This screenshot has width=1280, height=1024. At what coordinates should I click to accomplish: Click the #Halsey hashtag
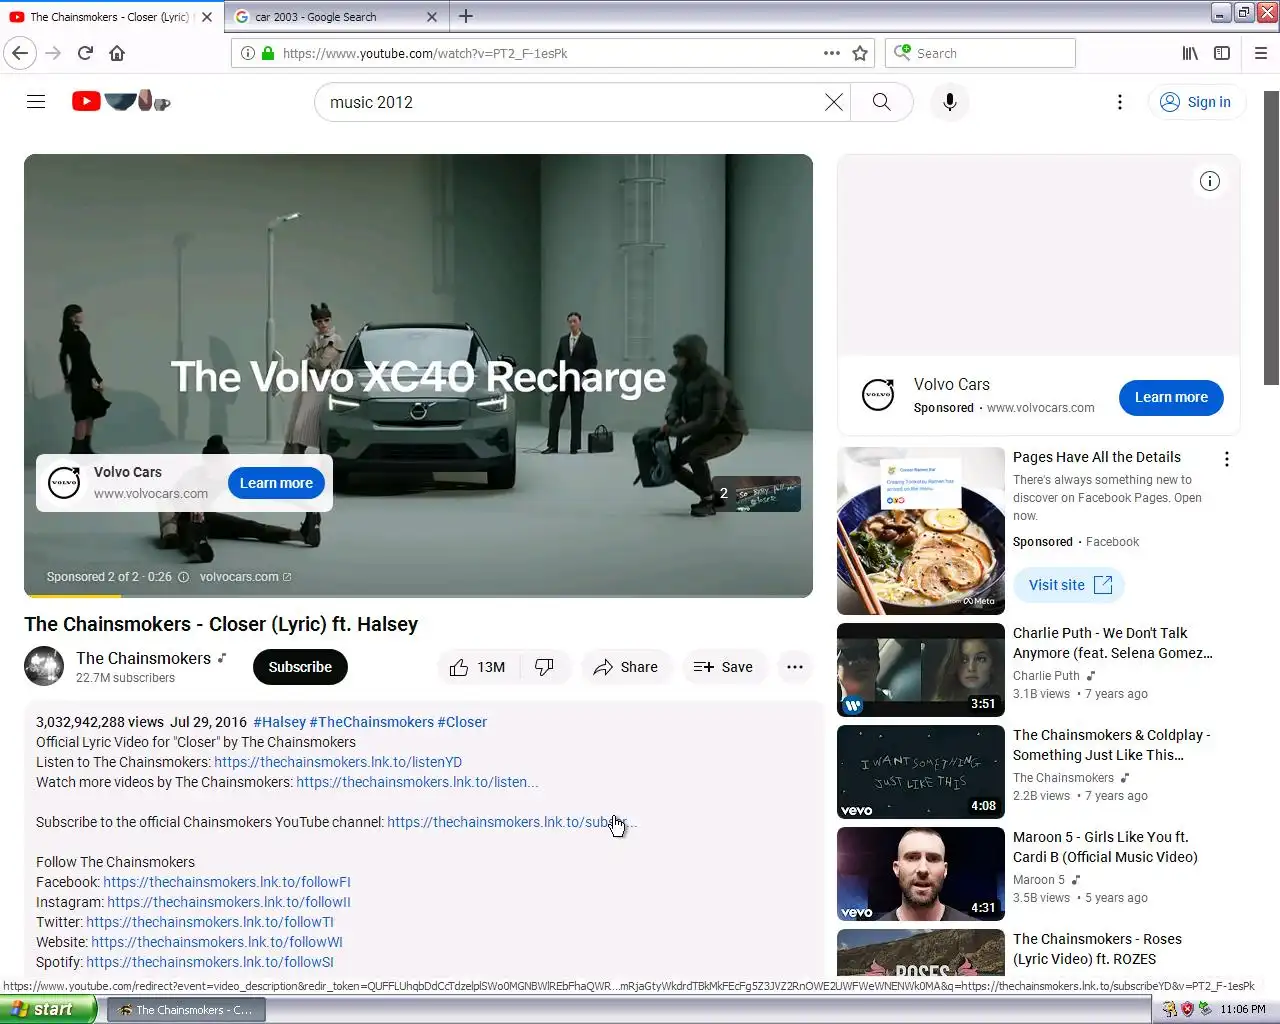(x=279, y=722)
